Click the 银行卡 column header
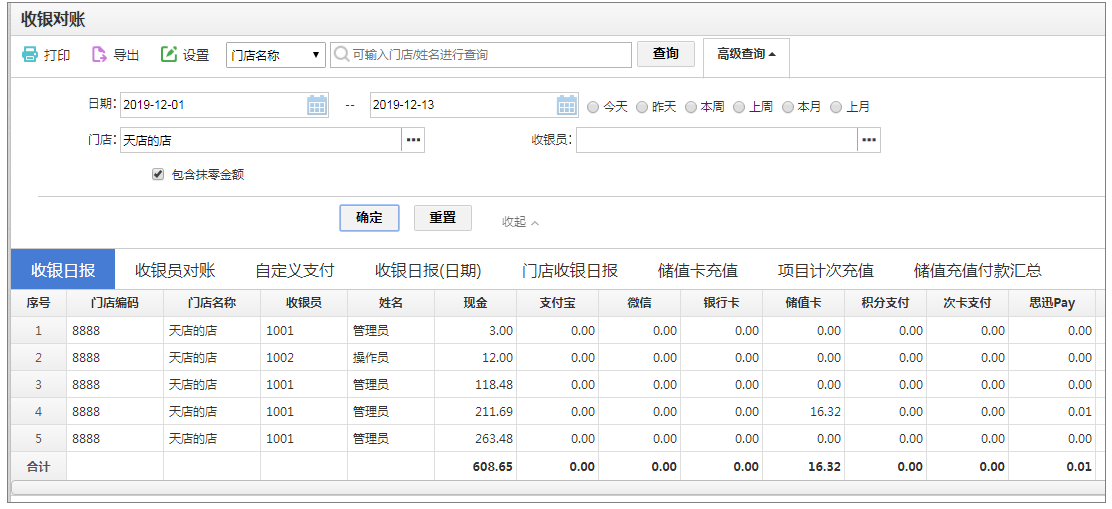The image size is (1112, 509). [721, 303]
